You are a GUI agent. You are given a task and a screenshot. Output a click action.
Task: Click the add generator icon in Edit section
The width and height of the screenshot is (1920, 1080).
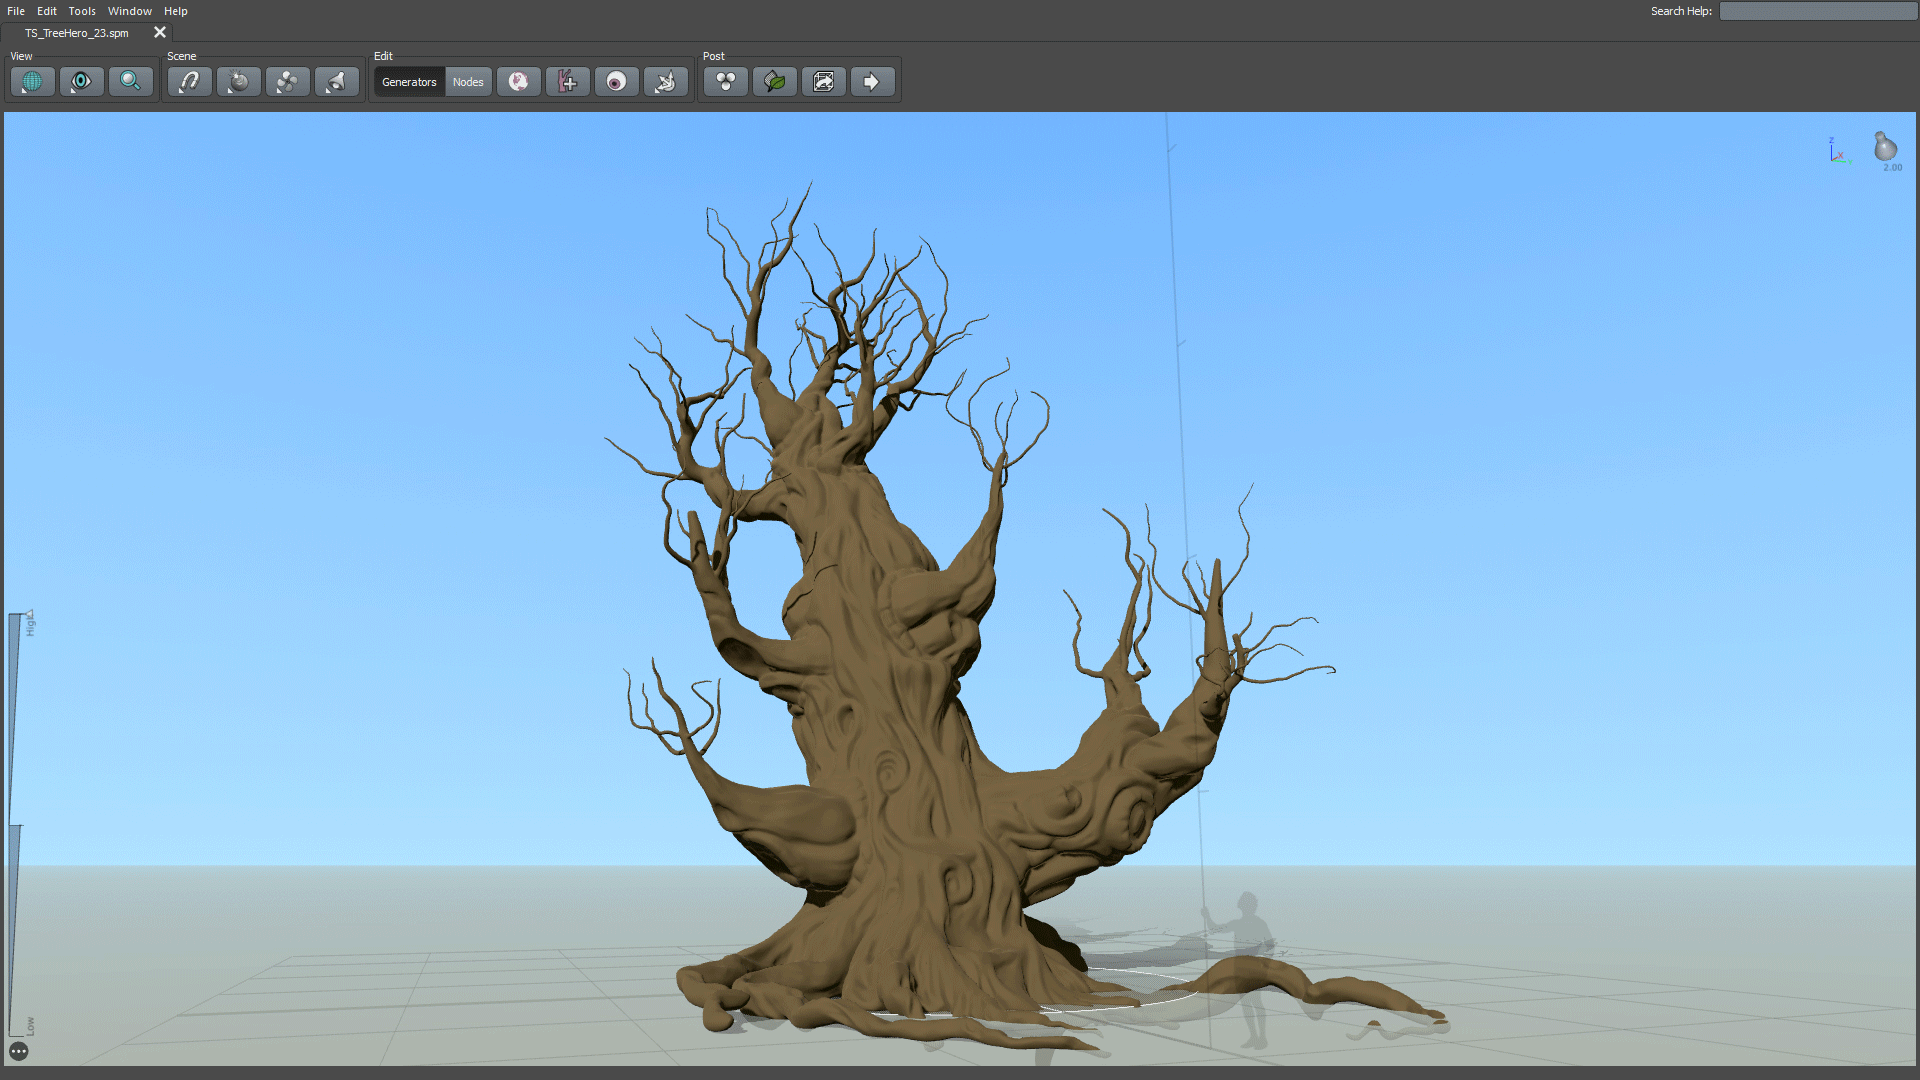pos(568,81)
